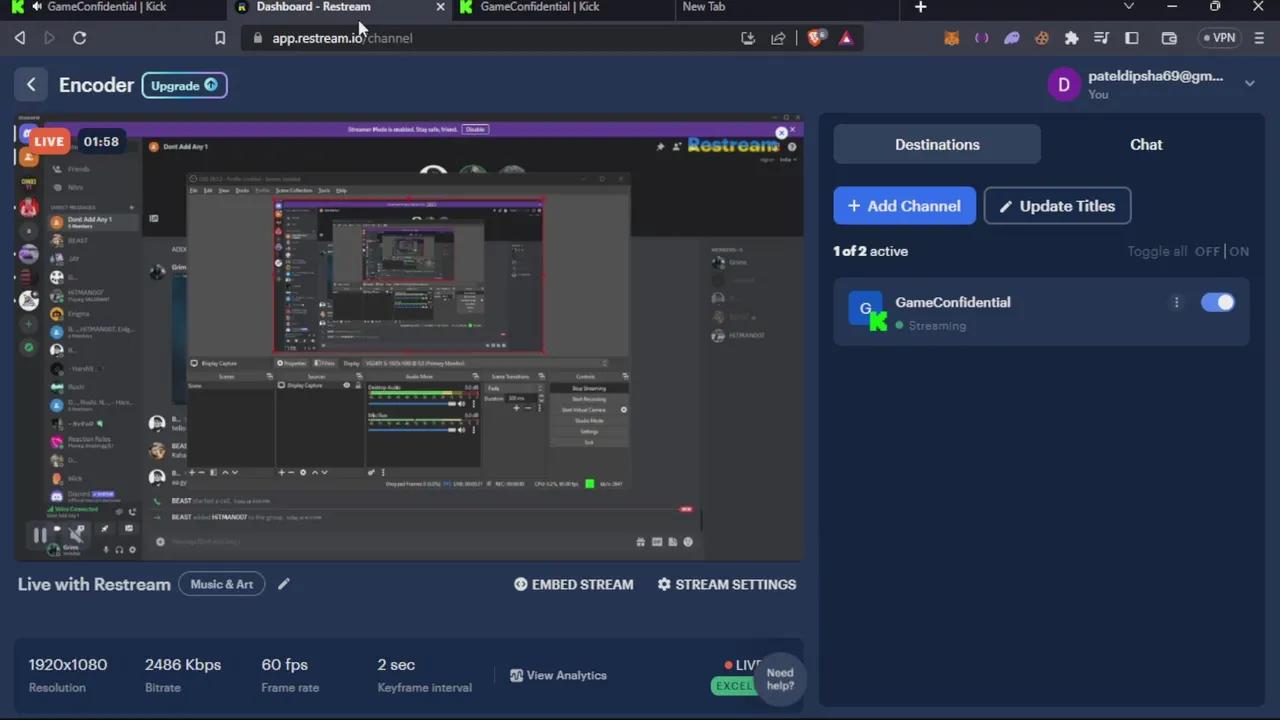The width and height of the screenshot is (1280, 720).
Task: Open the Brave Shields lion icon
Action: [816, 38]
